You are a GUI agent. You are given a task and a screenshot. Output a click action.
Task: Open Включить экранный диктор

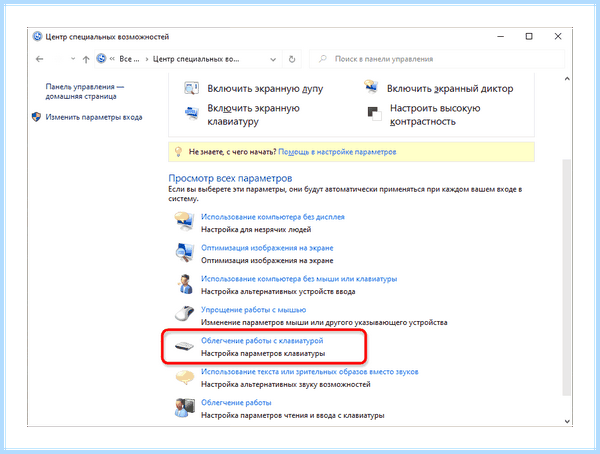click(450, 89)
